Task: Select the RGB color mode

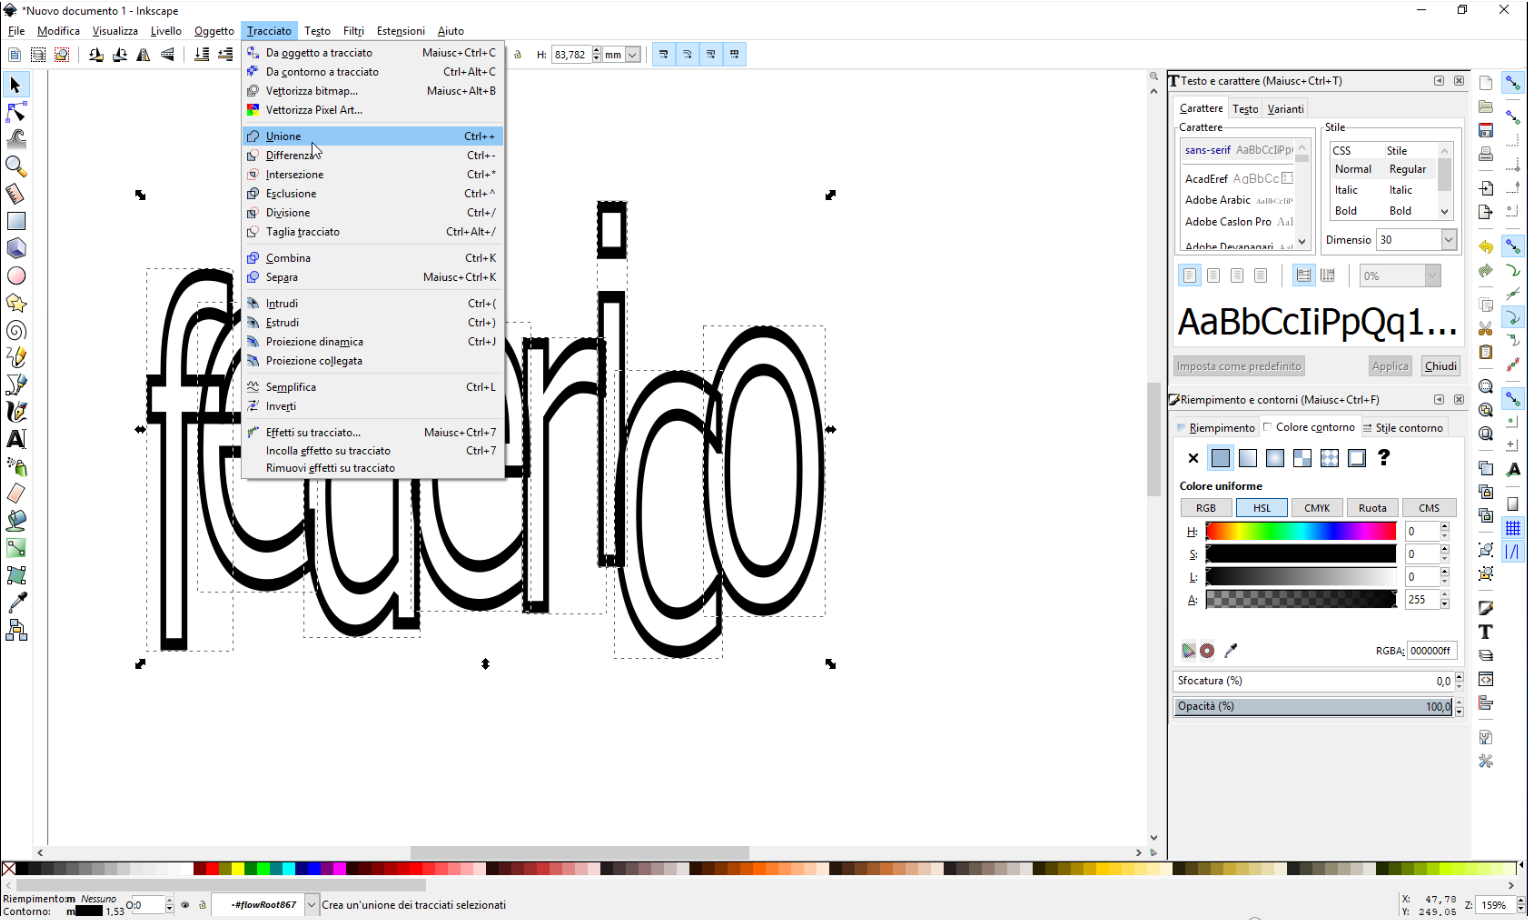Action: (1206, 508)
